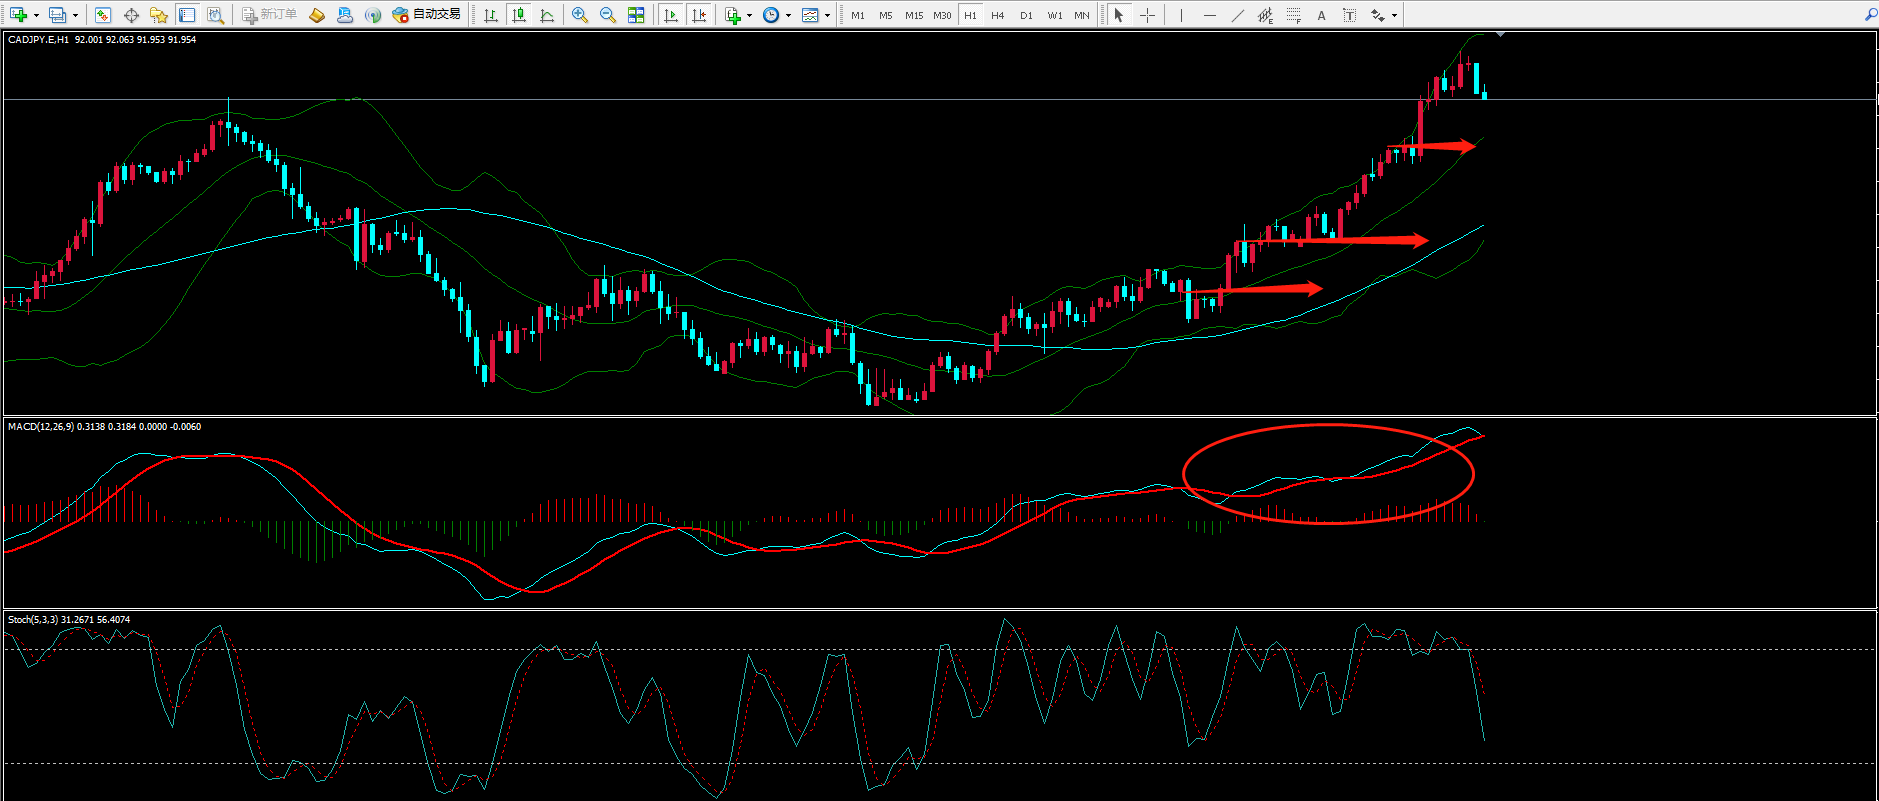
Task: Click the Text Label tool
Action: [x=1349, y=15]
